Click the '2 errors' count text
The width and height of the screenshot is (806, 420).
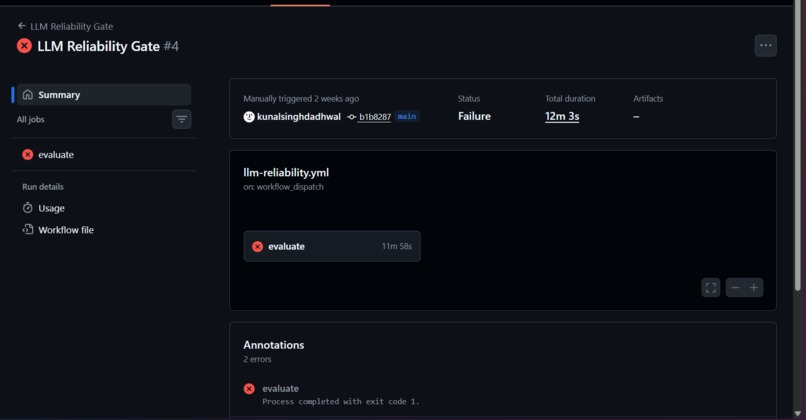click(x=257, y=359)
